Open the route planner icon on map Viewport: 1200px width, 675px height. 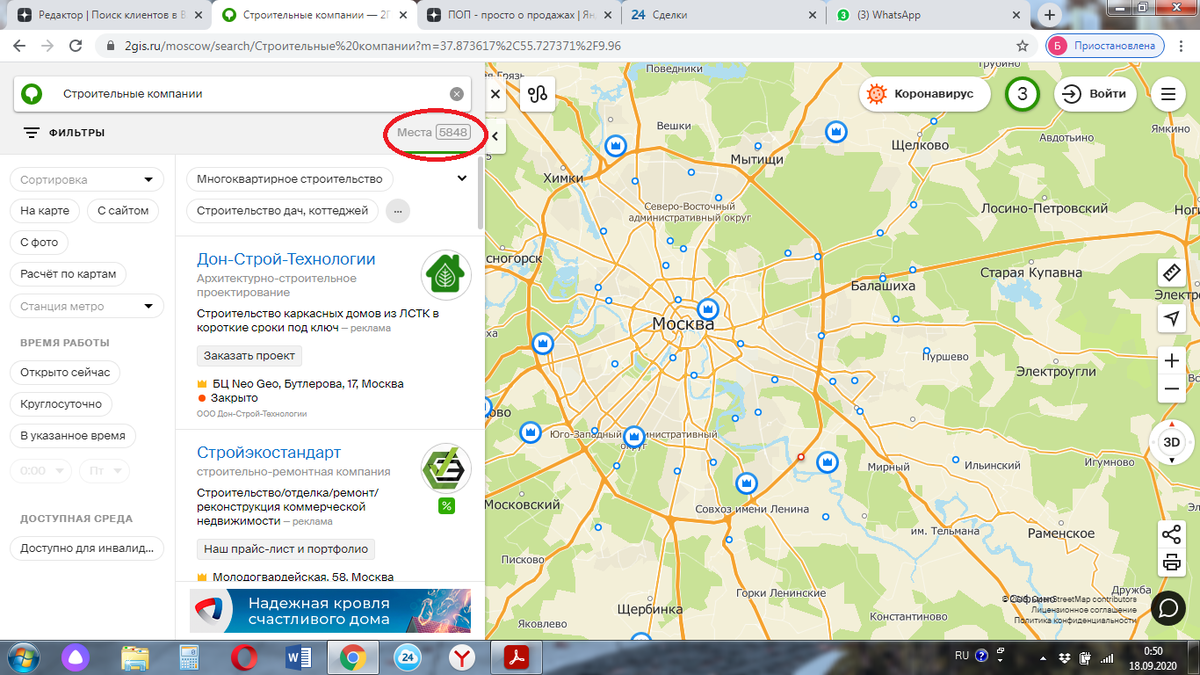539,95
